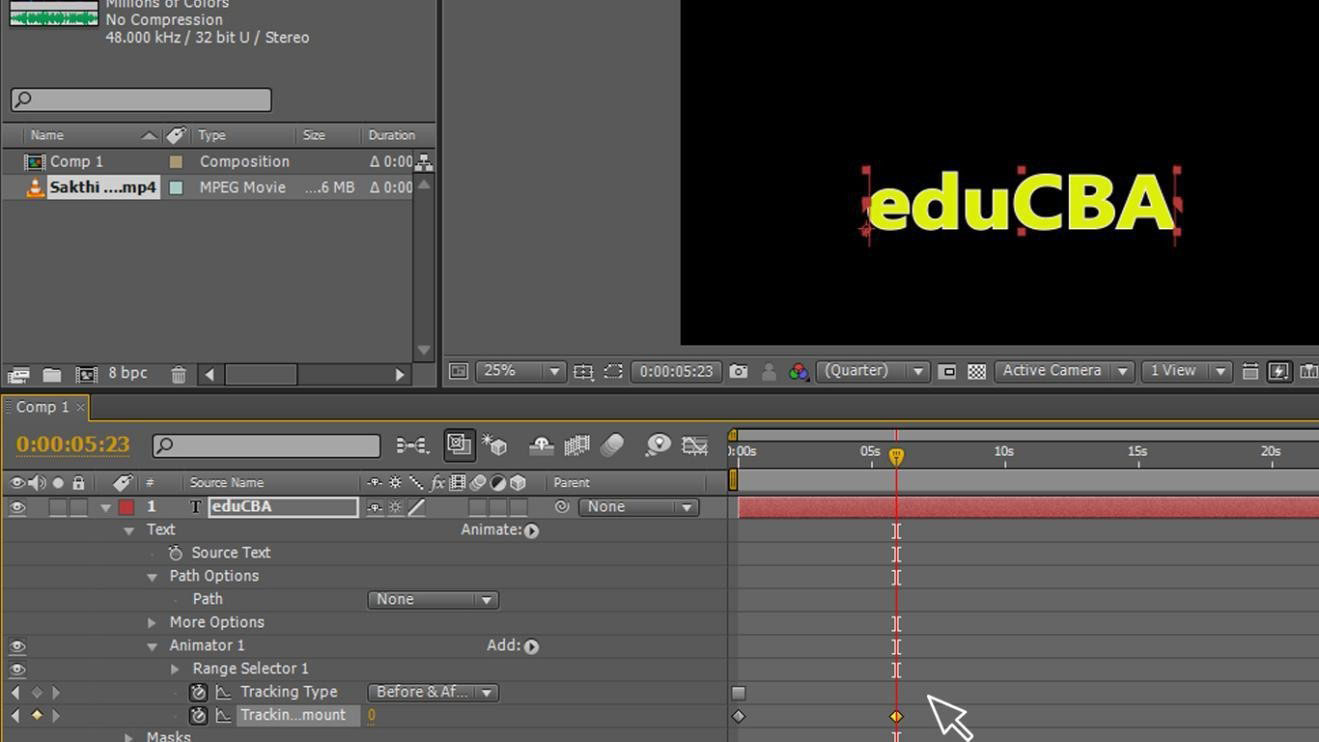The image size is (1319, 742).
Task: Open the Add menu arrow for Animator 1
Action: (x=531, y=646)
